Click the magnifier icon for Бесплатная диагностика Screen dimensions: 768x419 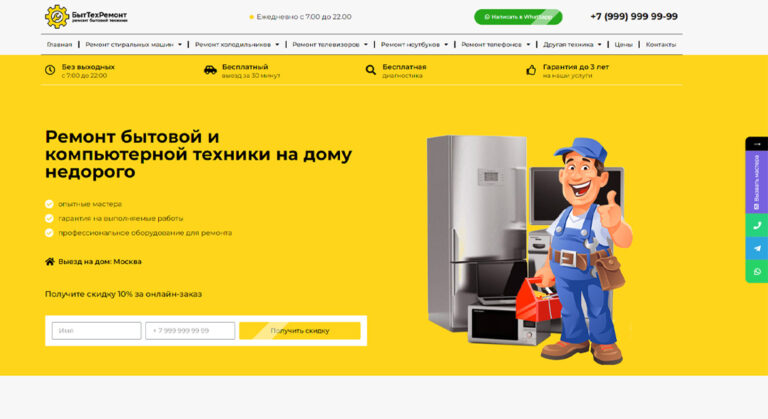point(371,70)
